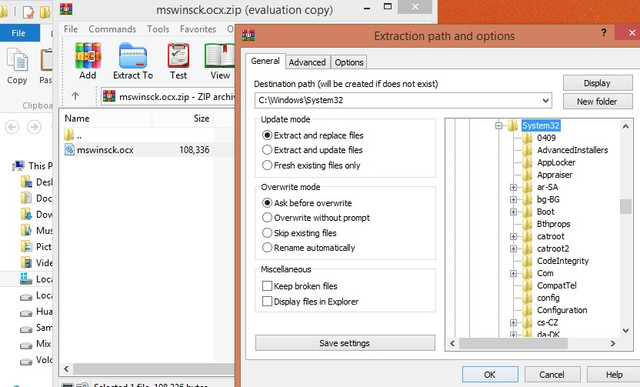This screenshot has width=640, height=387.
Task: Select Rename automatically option
Action: (267, 248)
